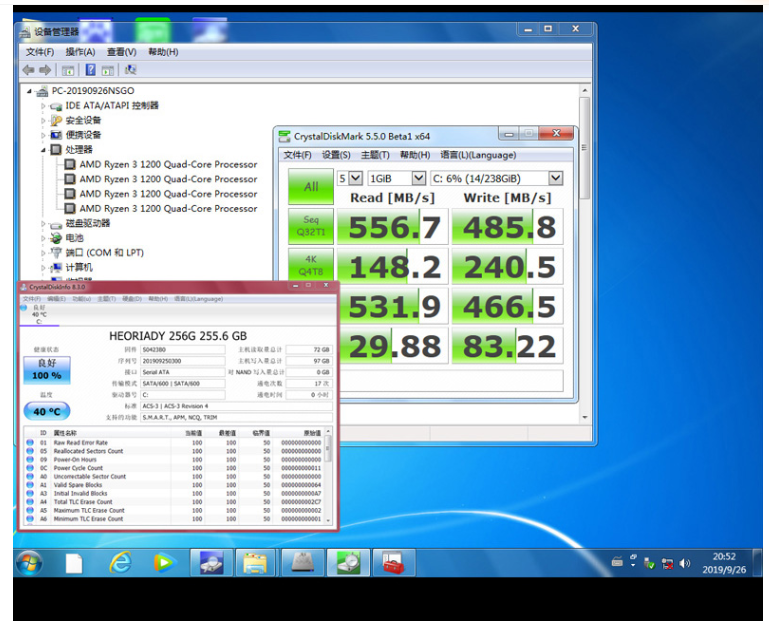Click the 40 °C temperature indicator

tap(47, 411)
